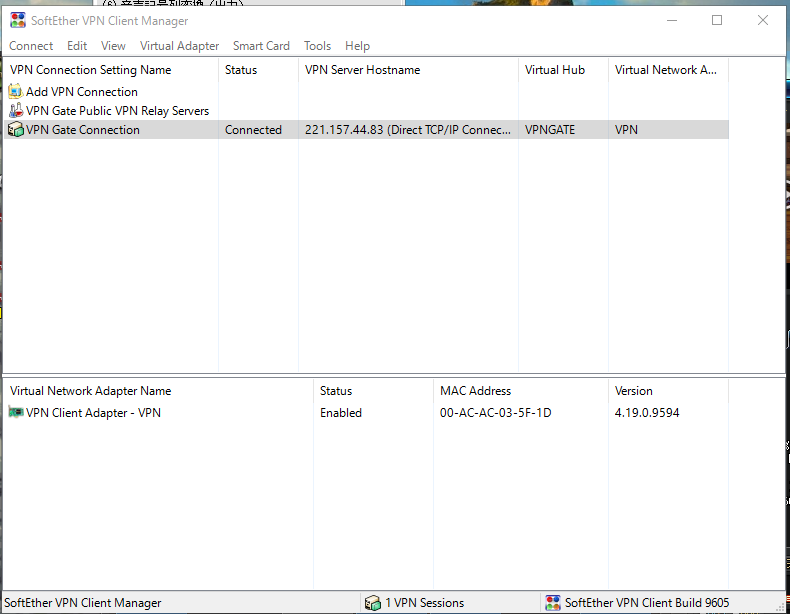Select the VPN Gate Connection row name

83,130
